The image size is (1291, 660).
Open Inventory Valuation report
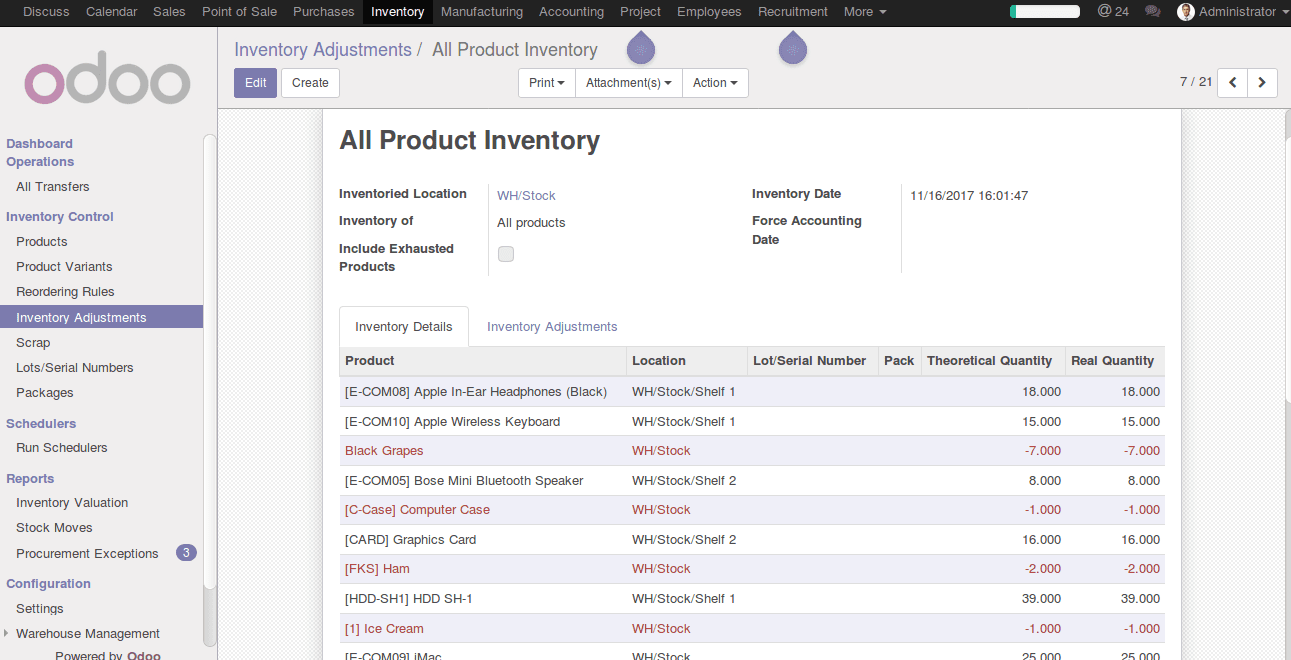tap(72, 503)
